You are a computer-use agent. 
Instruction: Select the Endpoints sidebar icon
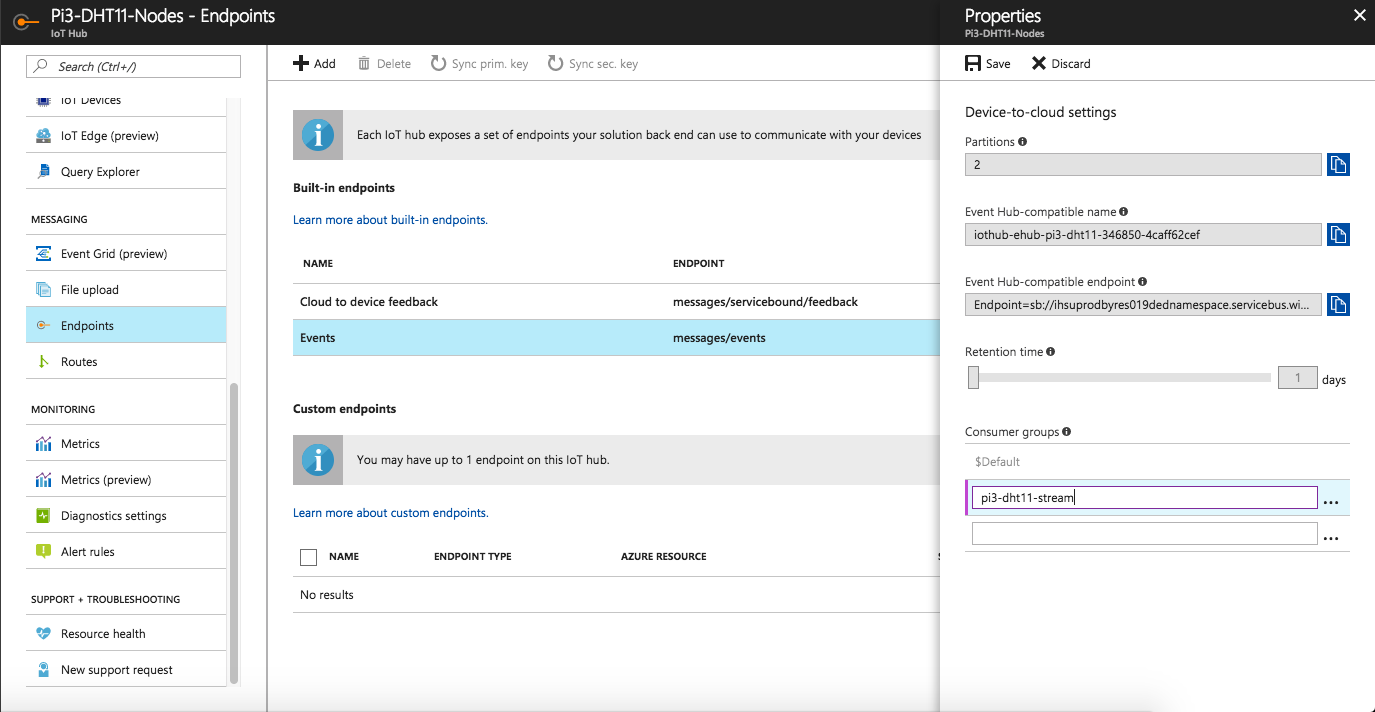coord(43,326)
